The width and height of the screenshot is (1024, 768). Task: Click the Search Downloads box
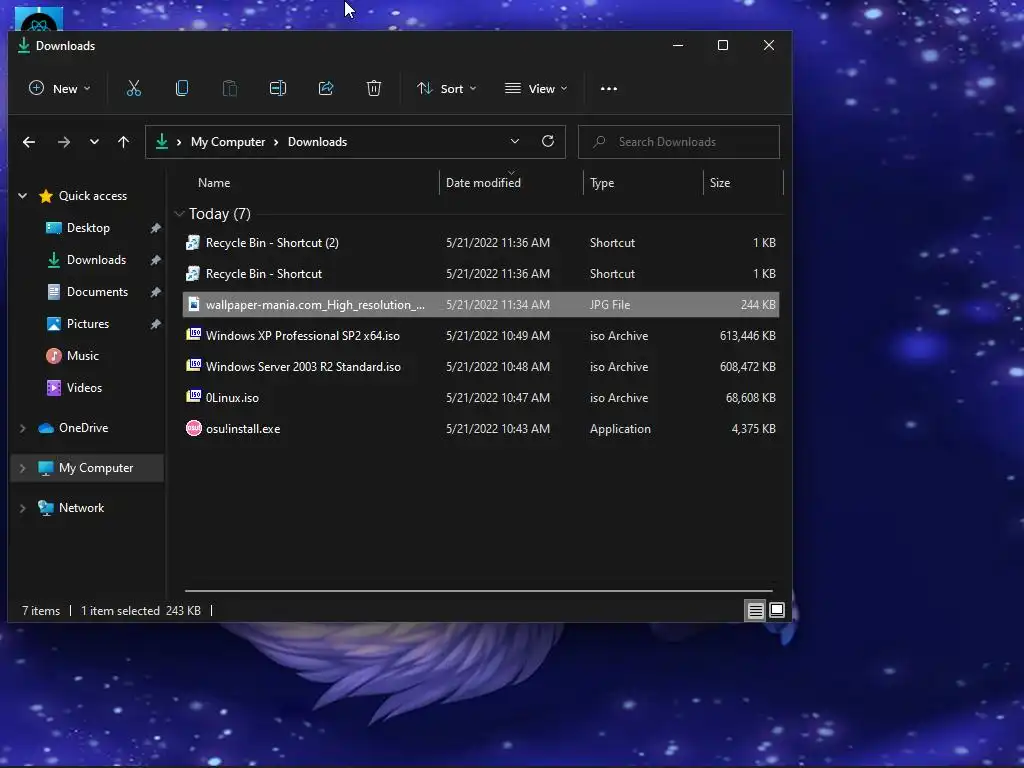[679, 142]
